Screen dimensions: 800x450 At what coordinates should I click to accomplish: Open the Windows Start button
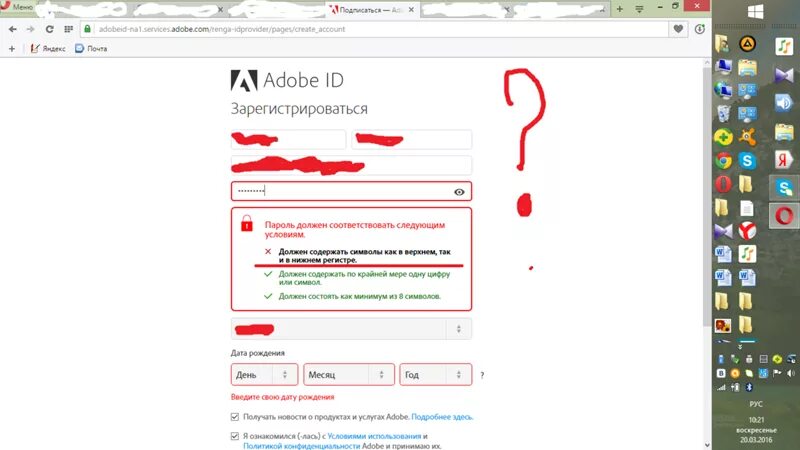click(756, 12)
